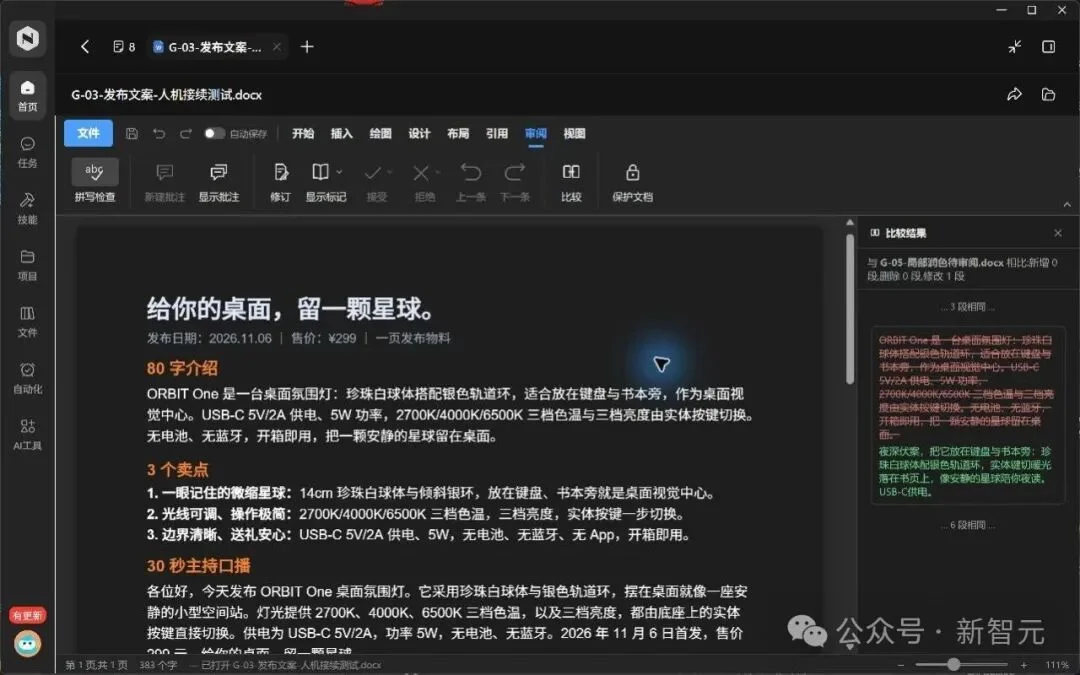Switch to the 布局 ribbon tab
The height and width of the screenshot is (675, 1080).
click(x=458, y=134)
